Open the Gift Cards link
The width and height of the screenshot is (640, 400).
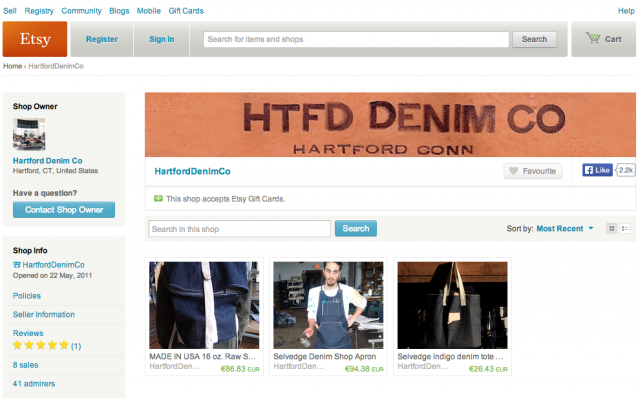pos(186,11)
